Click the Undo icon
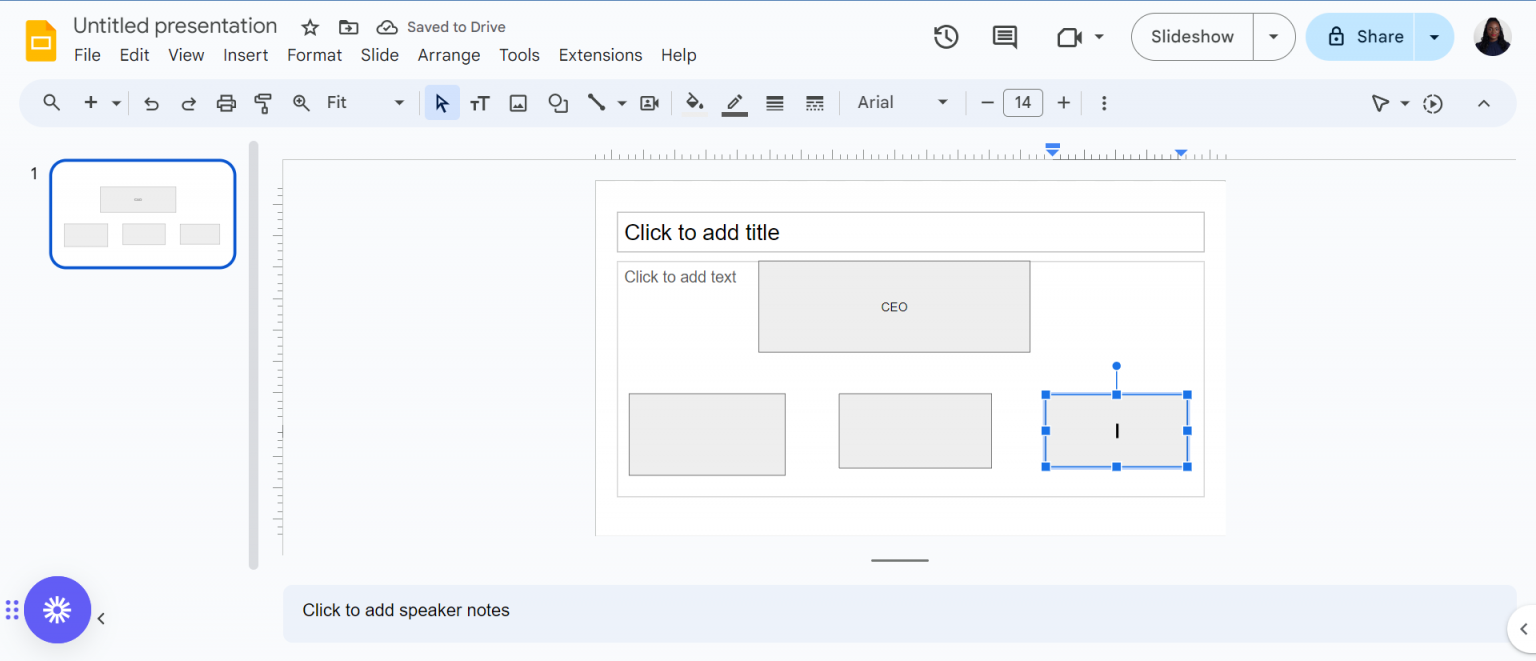This screenshot has height=661, width=1536. point(151,102)
